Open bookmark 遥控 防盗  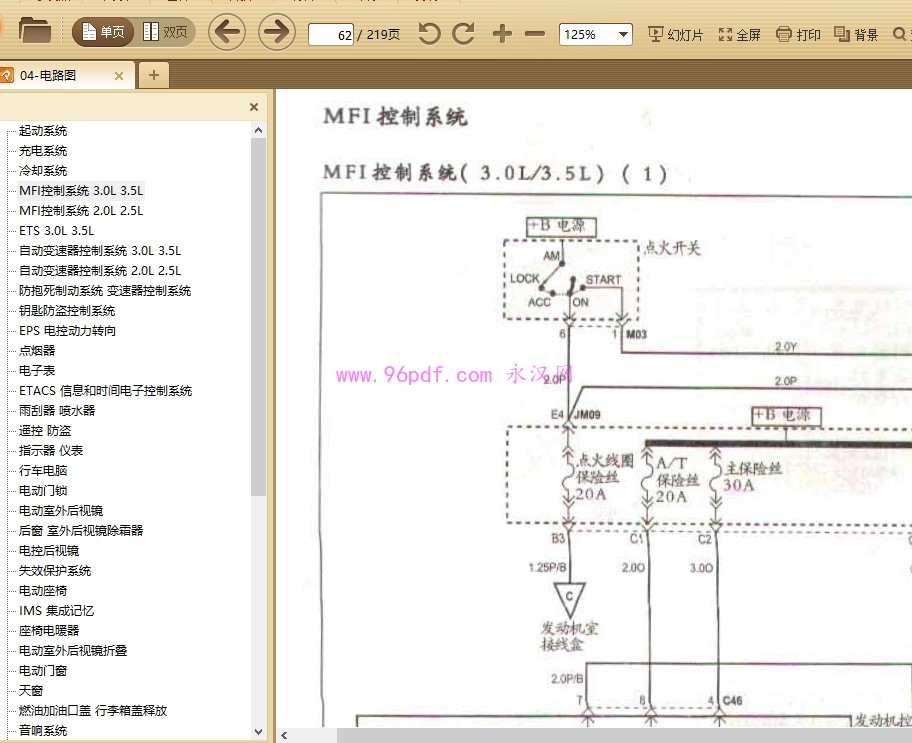point(45,431)
